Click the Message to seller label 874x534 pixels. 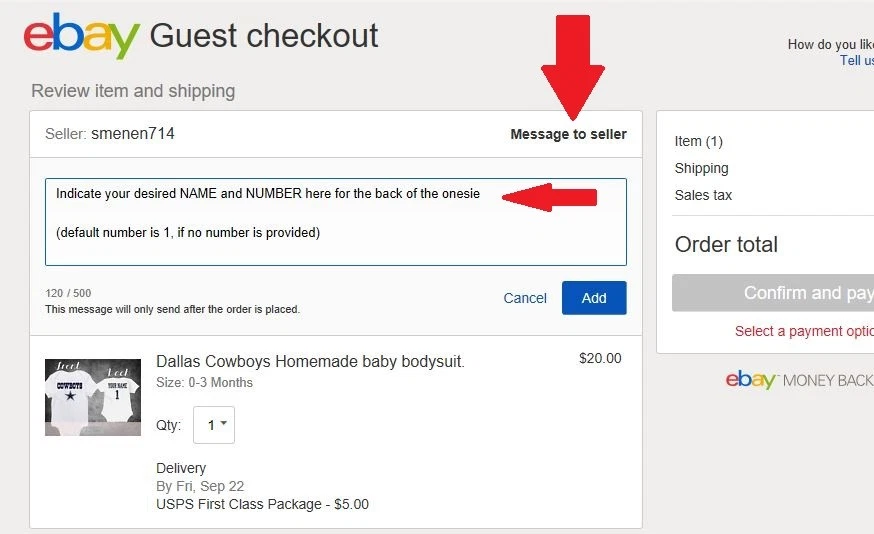pyautogui.click(x=568, y=134)
